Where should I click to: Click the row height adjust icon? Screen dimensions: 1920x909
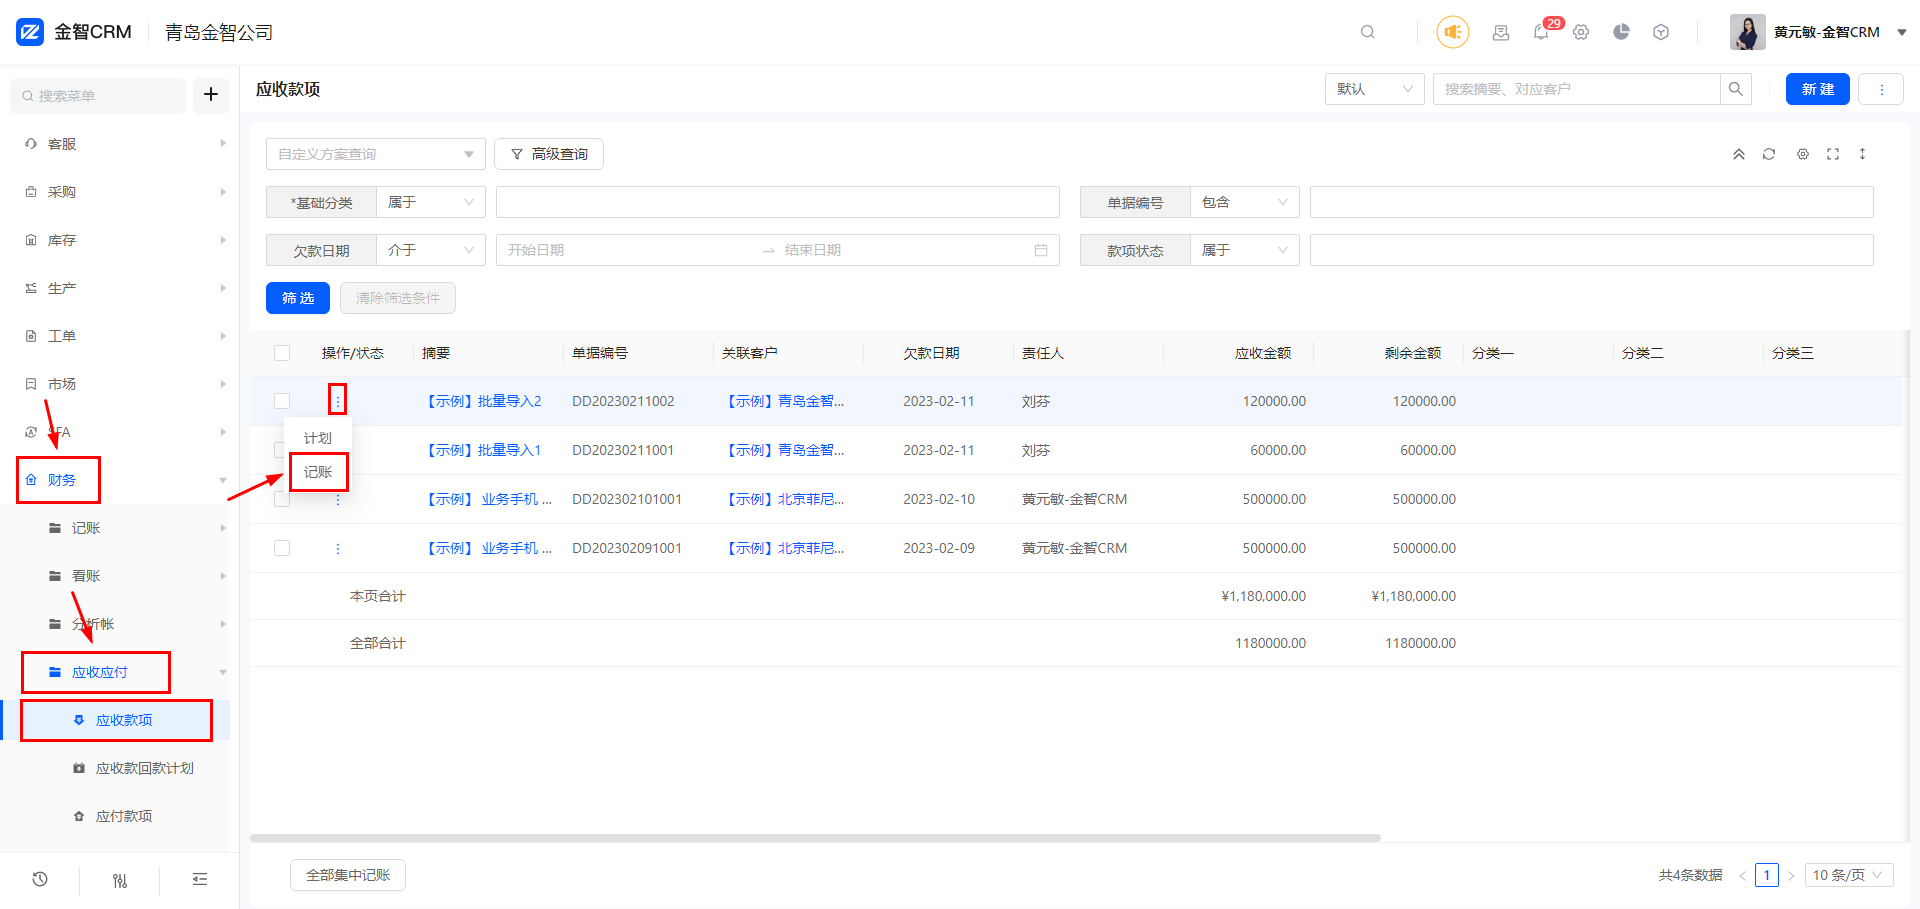pyautogui.click(x=1862, y=154)
